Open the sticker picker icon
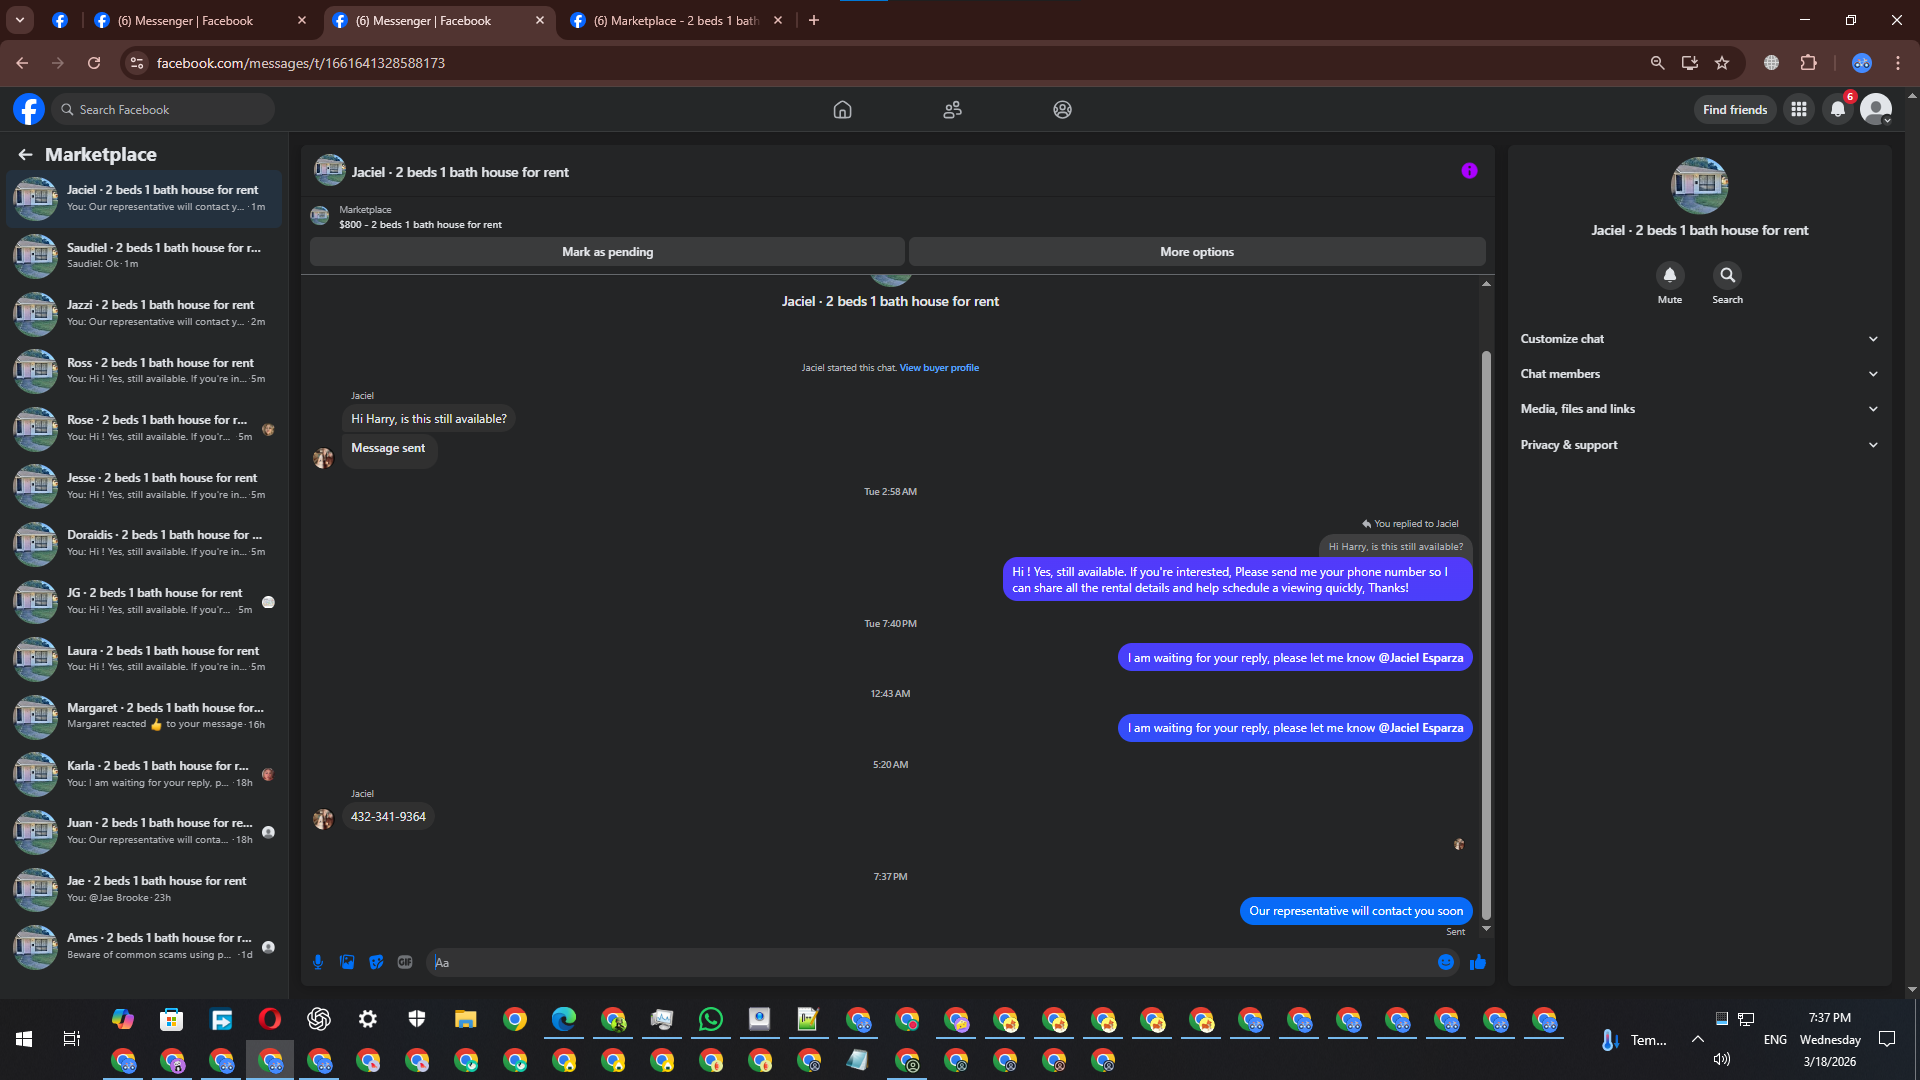 tap(376, 962)
